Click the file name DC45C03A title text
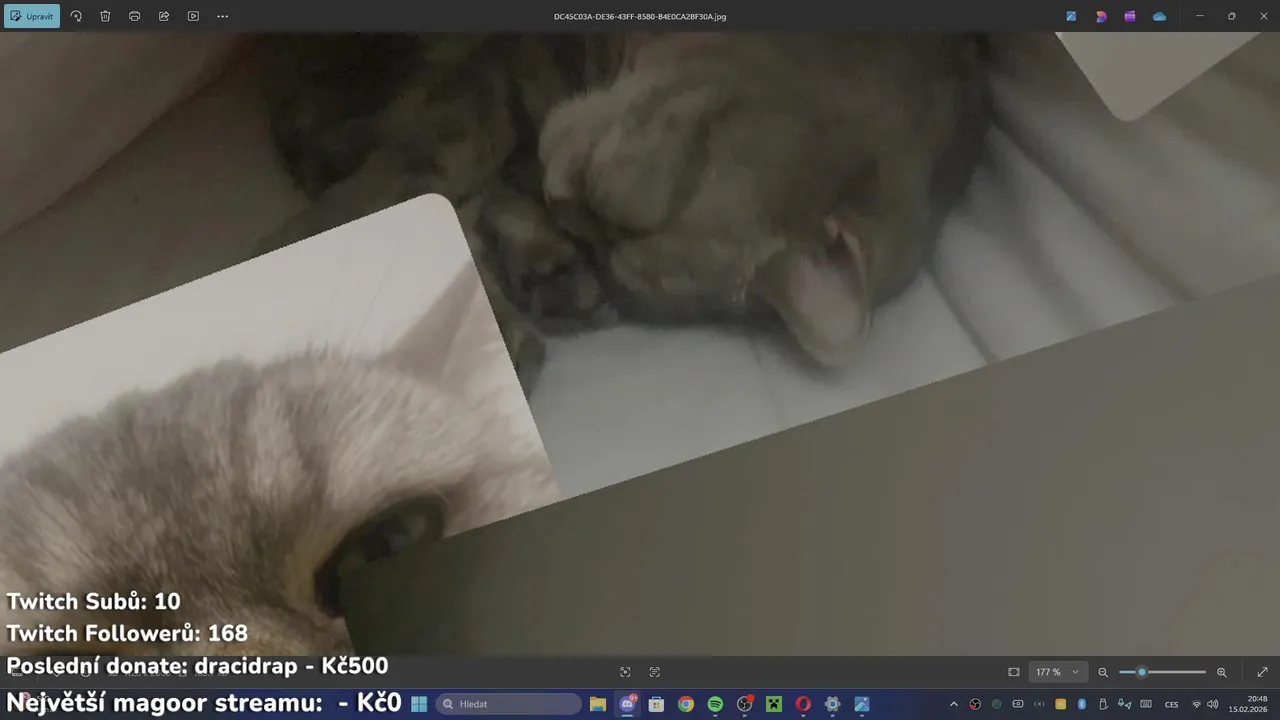 pyautogui.click(x=640, y=17)
